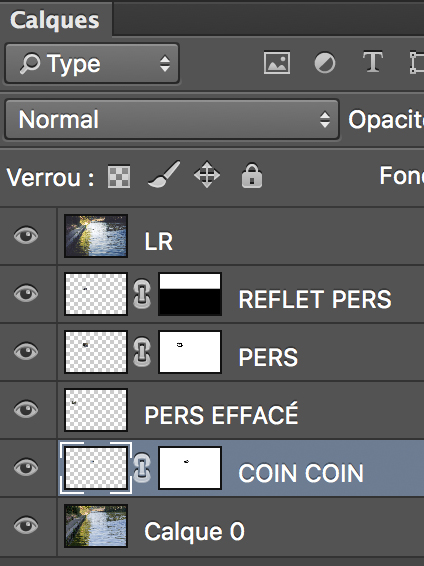Lock all with padlock icon

pos(252,176)
